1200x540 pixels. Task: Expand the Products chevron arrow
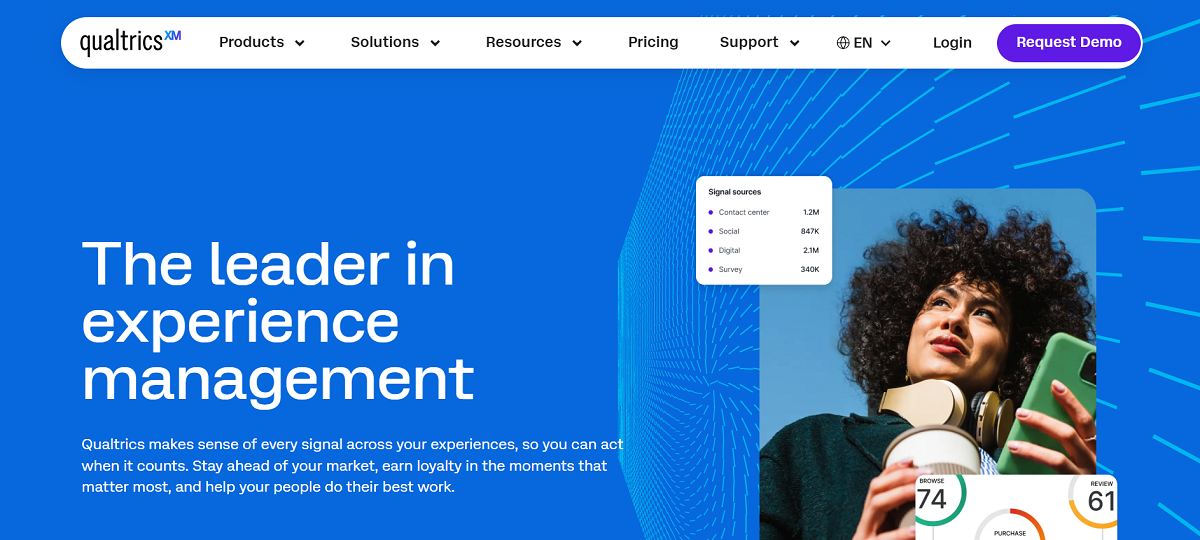point(299,43)
